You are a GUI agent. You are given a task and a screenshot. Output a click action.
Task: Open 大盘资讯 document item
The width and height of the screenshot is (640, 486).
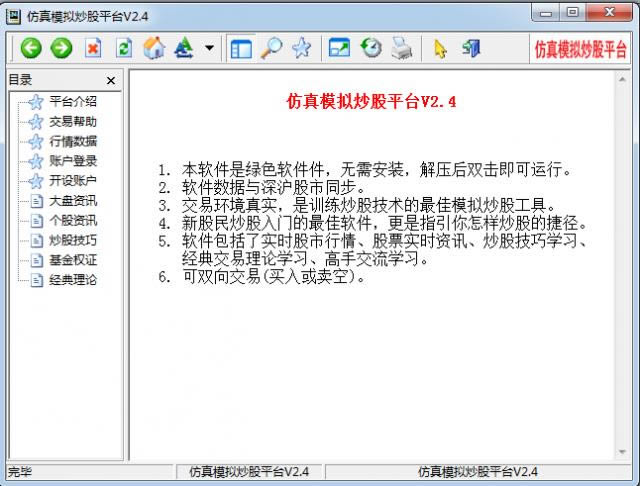(x=73, y=200)
